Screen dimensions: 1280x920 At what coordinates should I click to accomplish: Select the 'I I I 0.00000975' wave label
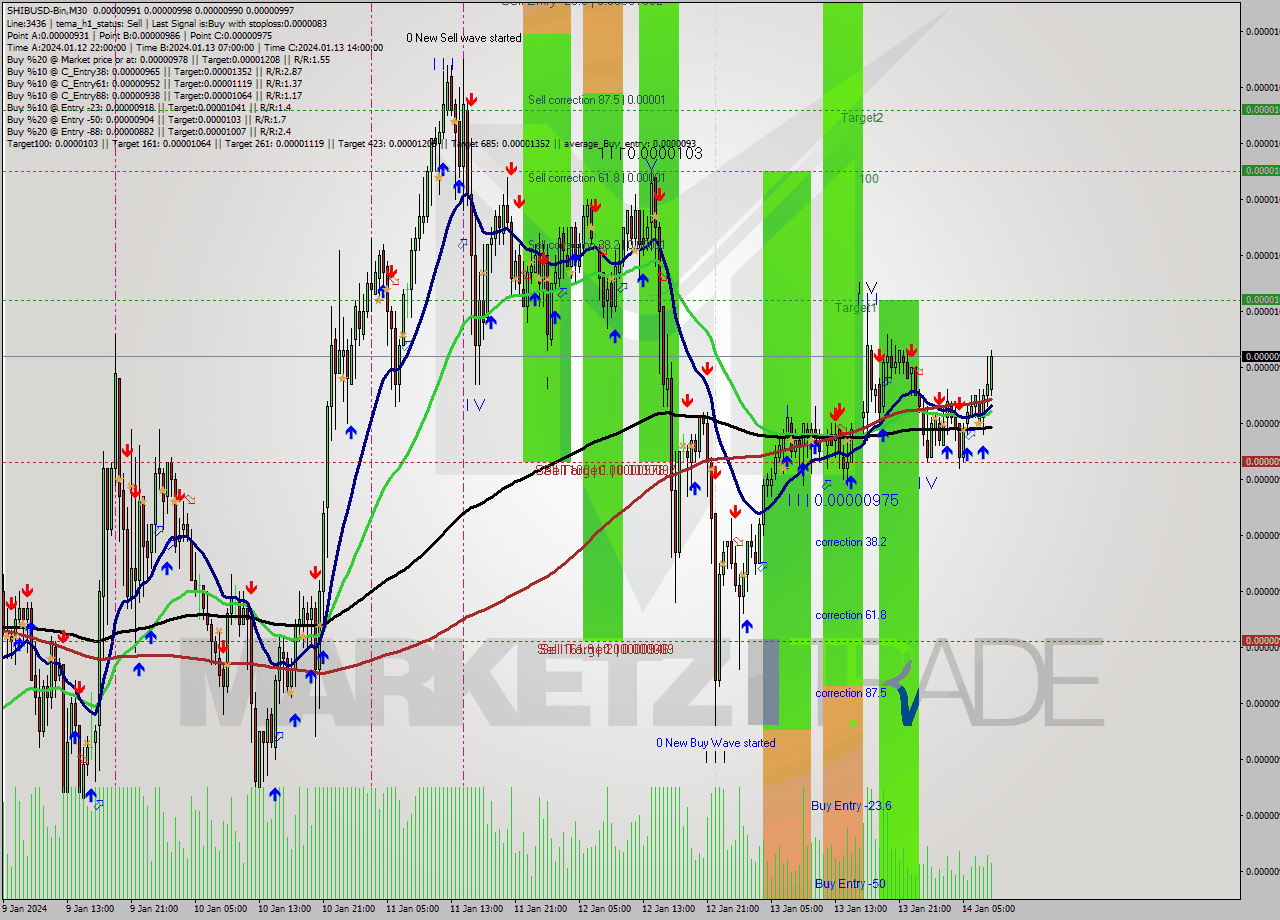pyautogui.click(x=843, y=500)
